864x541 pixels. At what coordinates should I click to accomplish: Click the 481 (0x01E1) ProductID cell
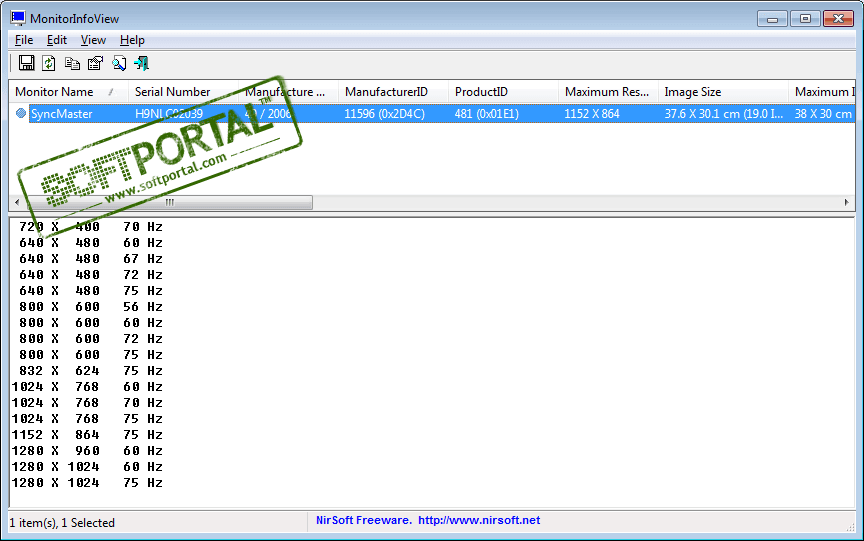[x=487, y=114]
